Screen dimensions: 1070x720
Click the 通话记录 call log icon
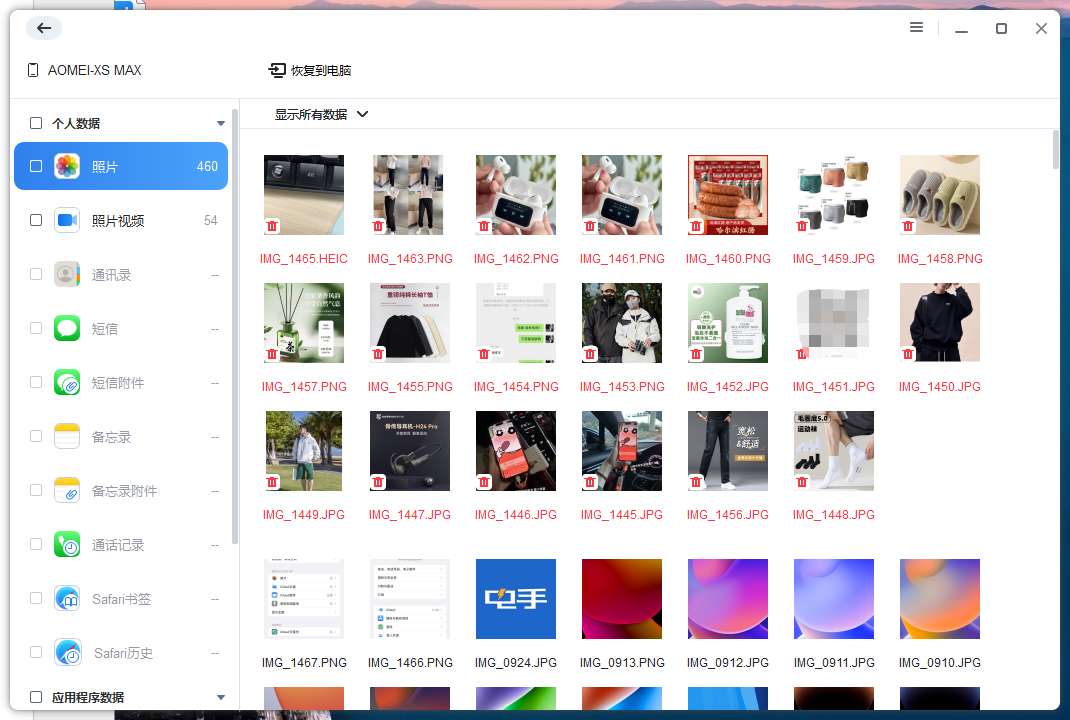(x=65, y=544)
